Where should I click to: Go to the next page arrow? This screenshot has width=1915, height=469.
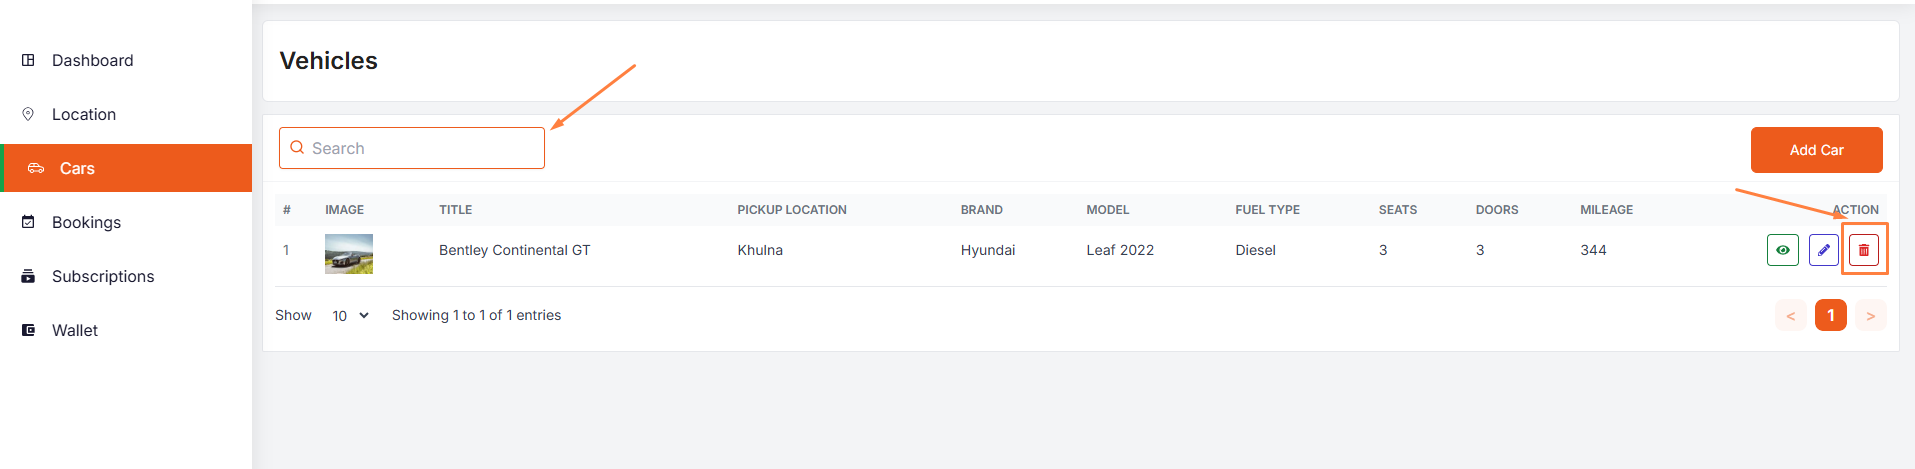(1870, 316)
